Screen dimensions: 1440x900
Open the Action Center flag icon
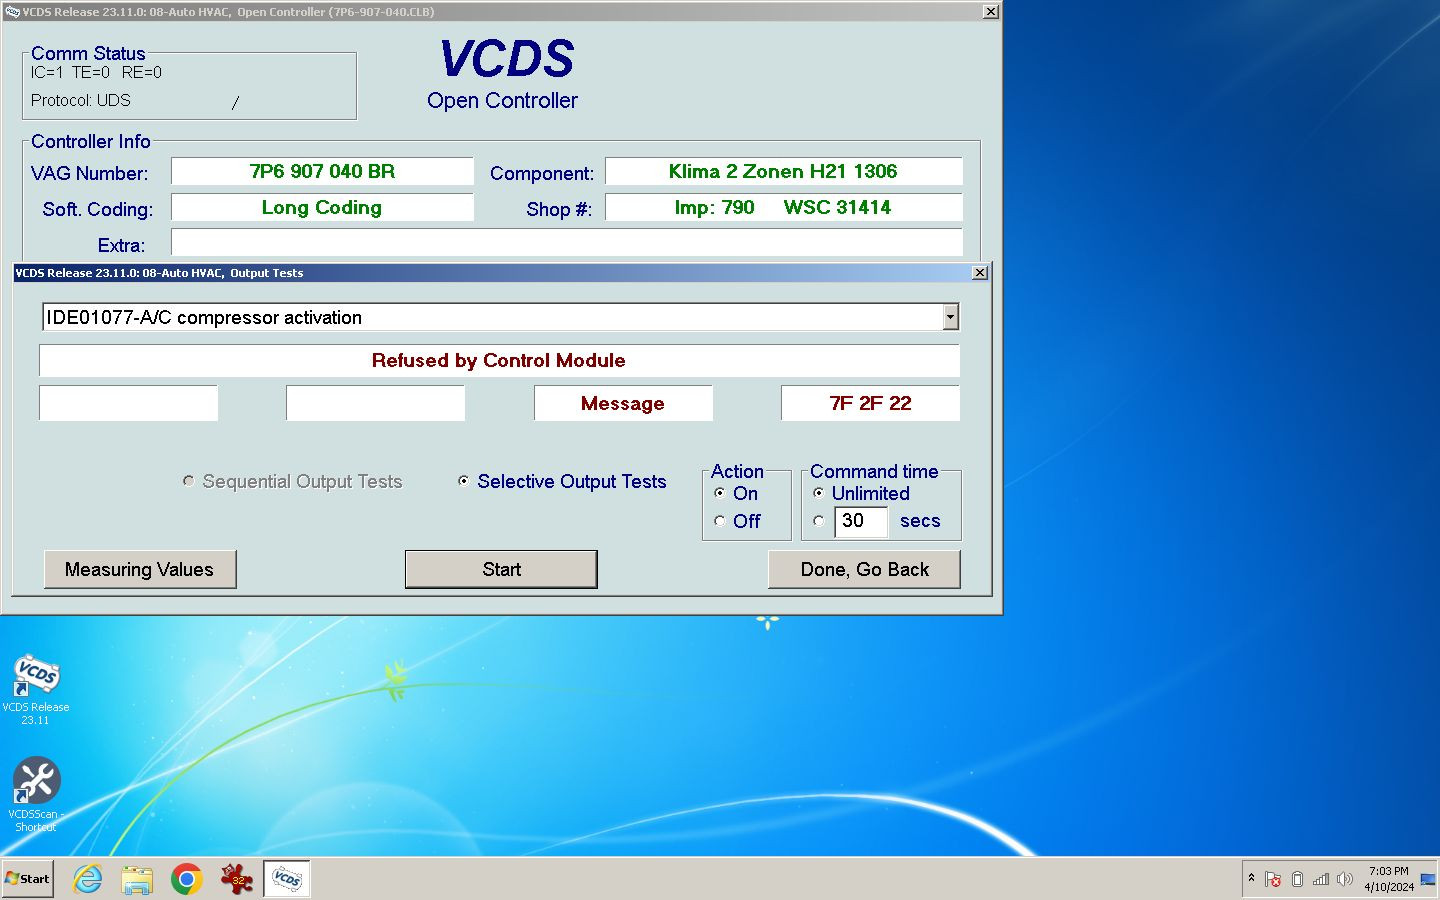click(1273, 879)
